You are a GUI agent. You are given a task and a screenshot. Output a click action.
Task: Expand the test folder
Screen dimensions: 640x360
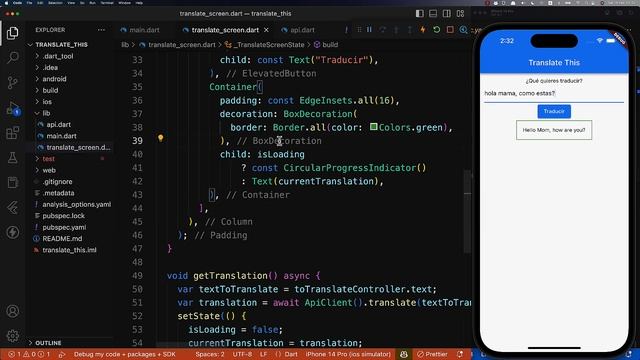click(48, 159)
